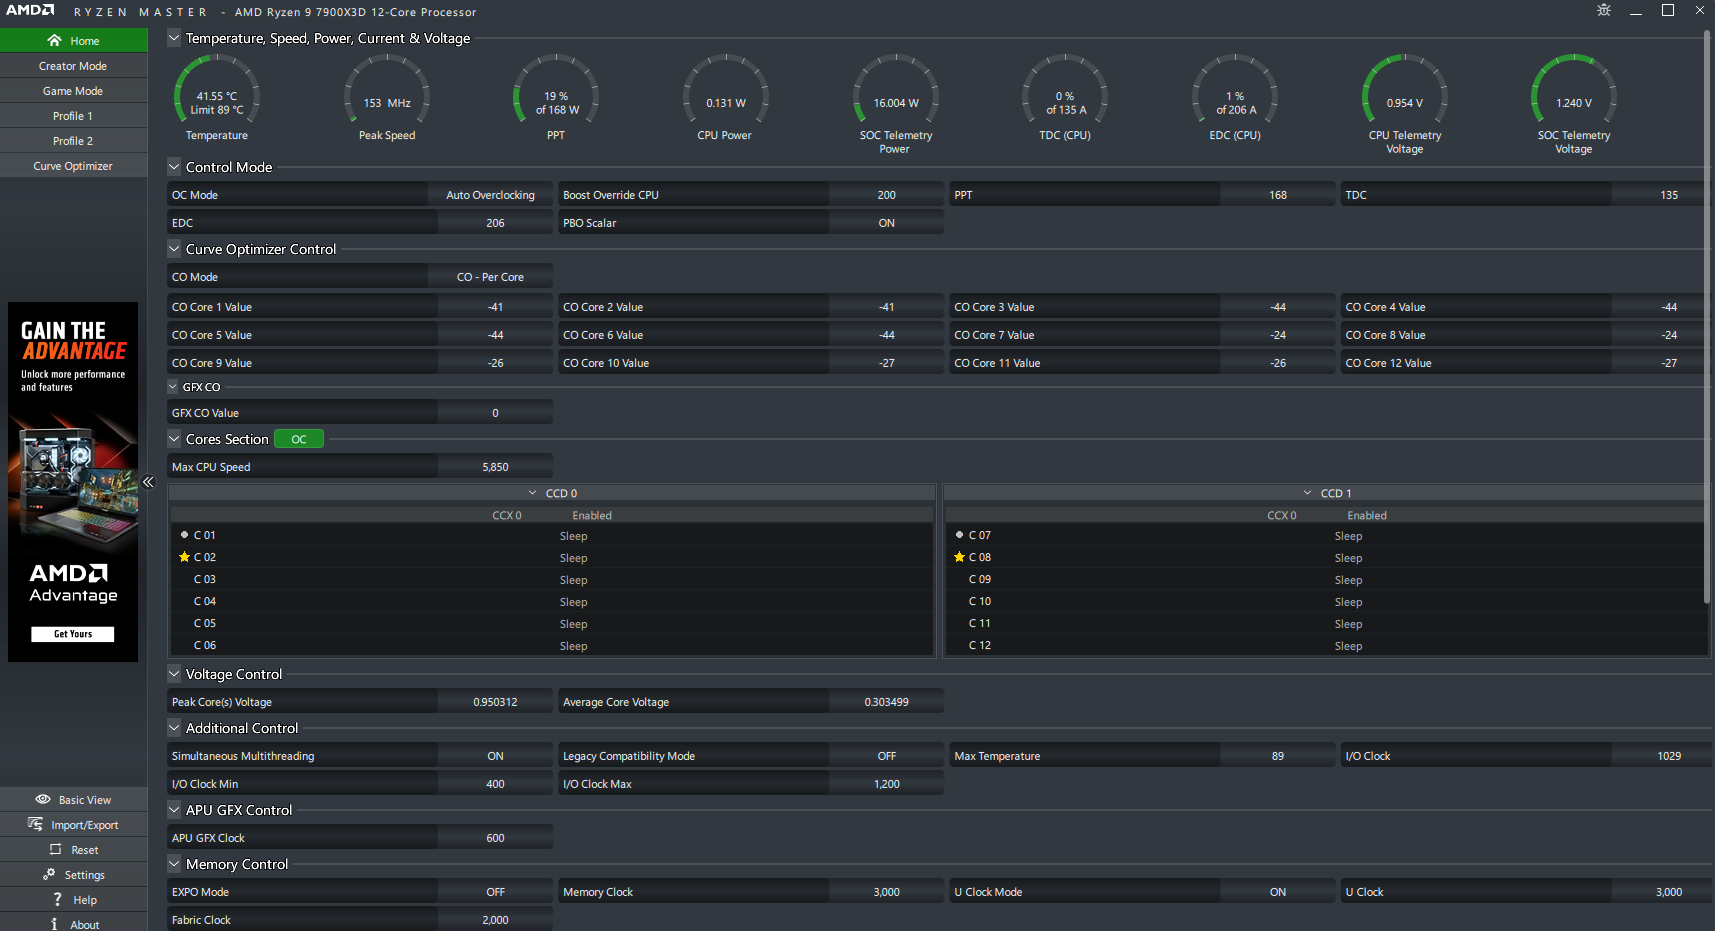Collapse the Curve Optimizer Control section
The image size is (1715, 931).
point(174,249)
